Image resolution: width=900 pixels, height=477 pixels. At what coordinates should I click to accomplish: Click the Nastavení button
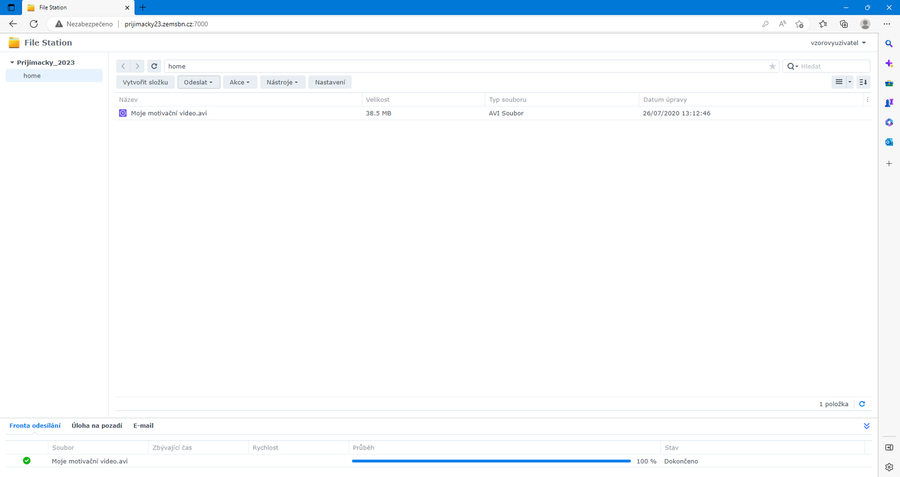(x=330, y=82)
